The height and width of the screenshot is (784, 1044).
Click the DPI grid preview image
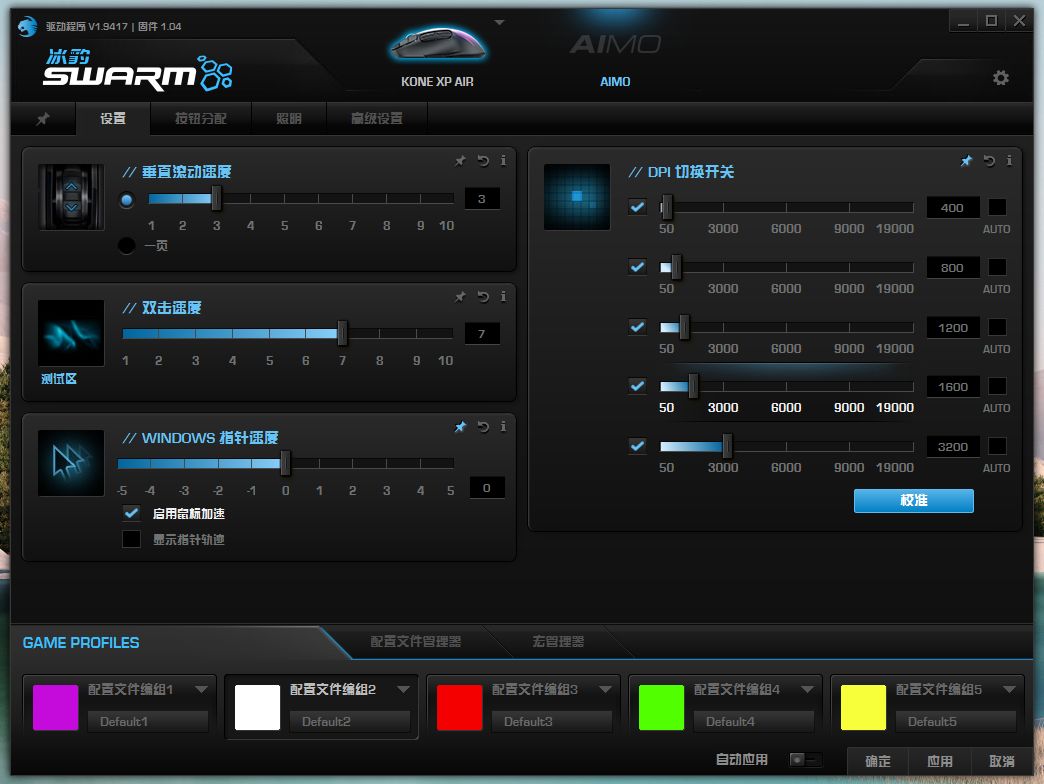pos(577,197)
